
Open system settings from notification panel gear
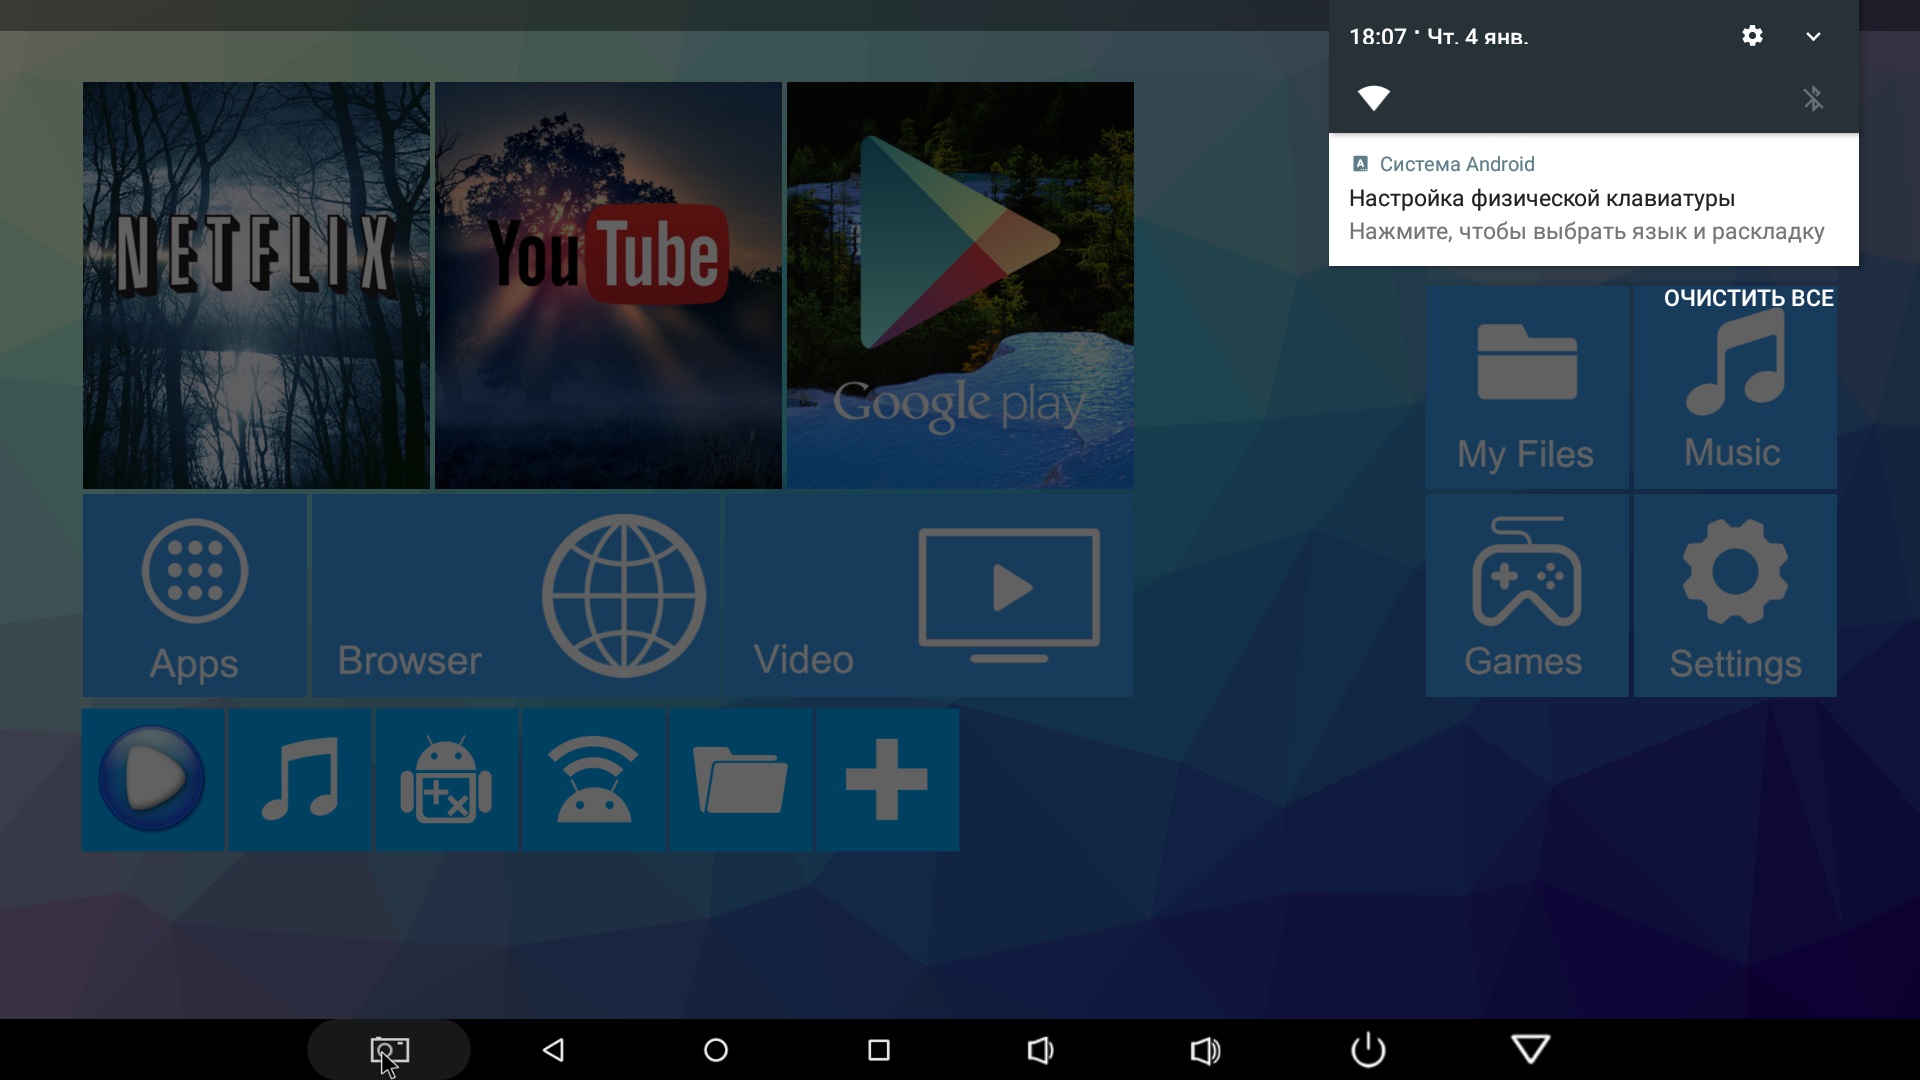[1752, 36]
